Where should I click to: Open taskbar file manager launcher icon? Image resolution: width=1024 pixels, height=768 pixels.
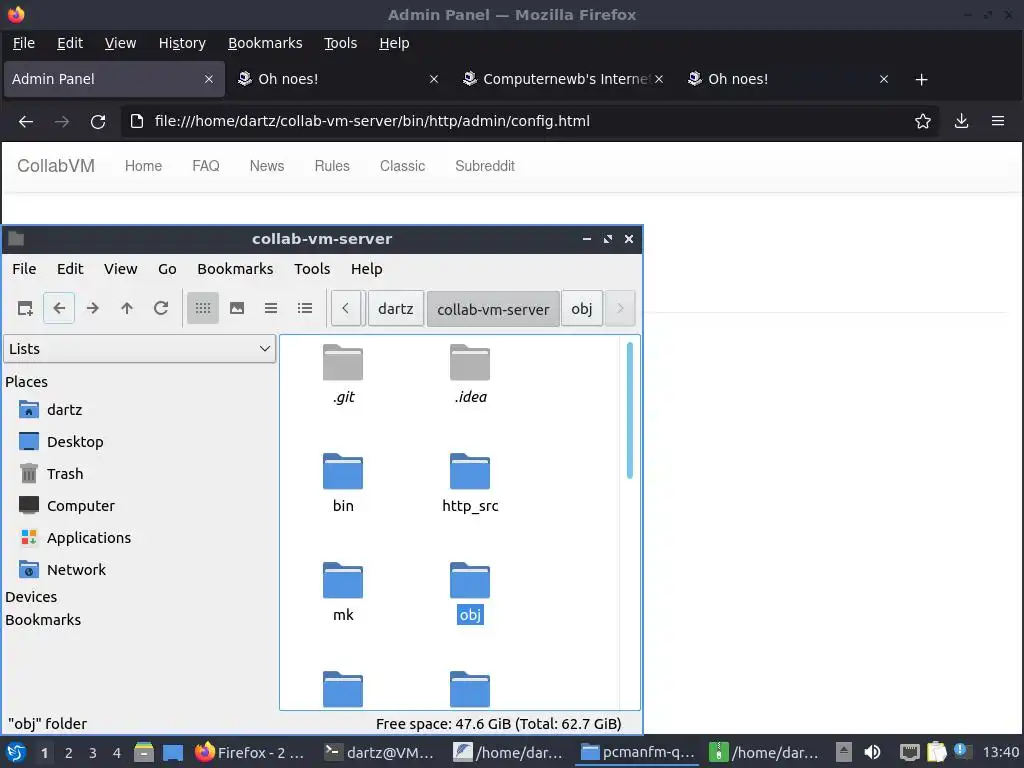(x=144, y=752)
